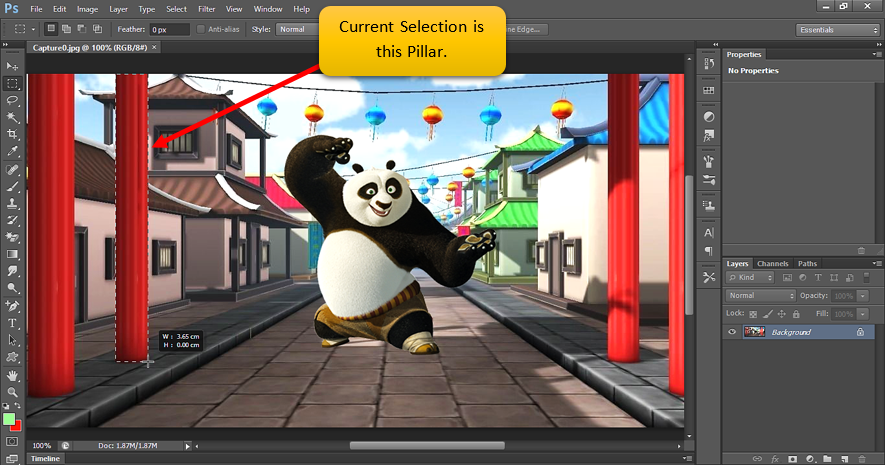The height and width of the screenshot is (467, 885).
Task: Toggle lock transparent pixels
Action: click(753, 314)
